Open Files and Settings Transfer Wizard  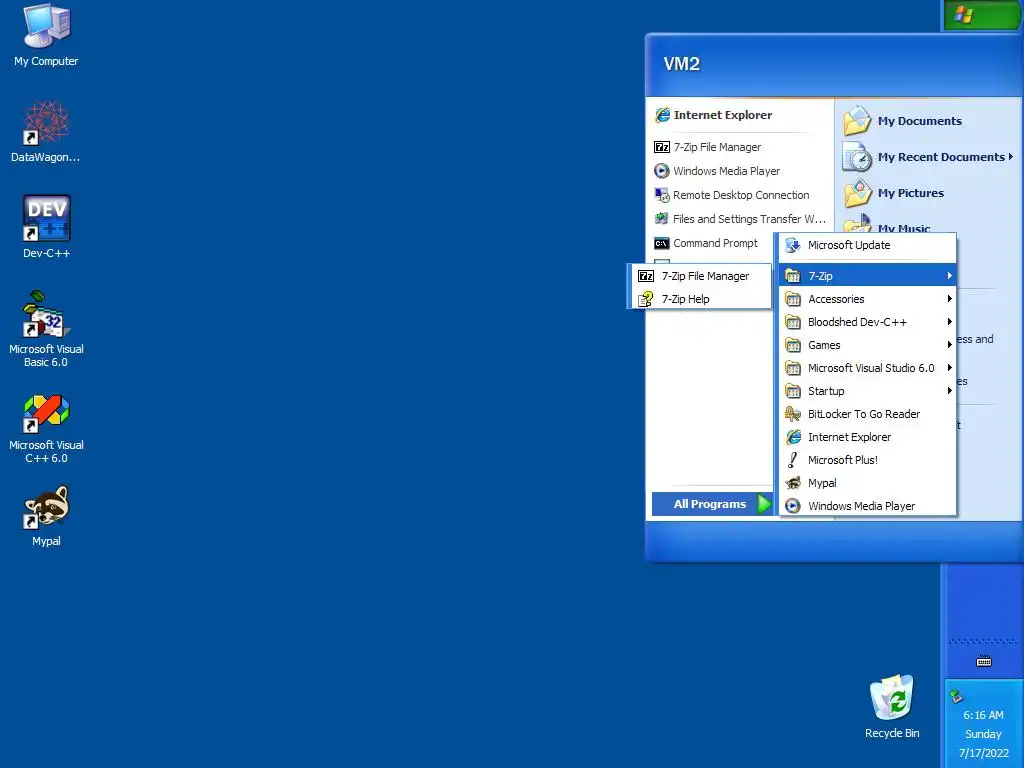click(740, 219)
